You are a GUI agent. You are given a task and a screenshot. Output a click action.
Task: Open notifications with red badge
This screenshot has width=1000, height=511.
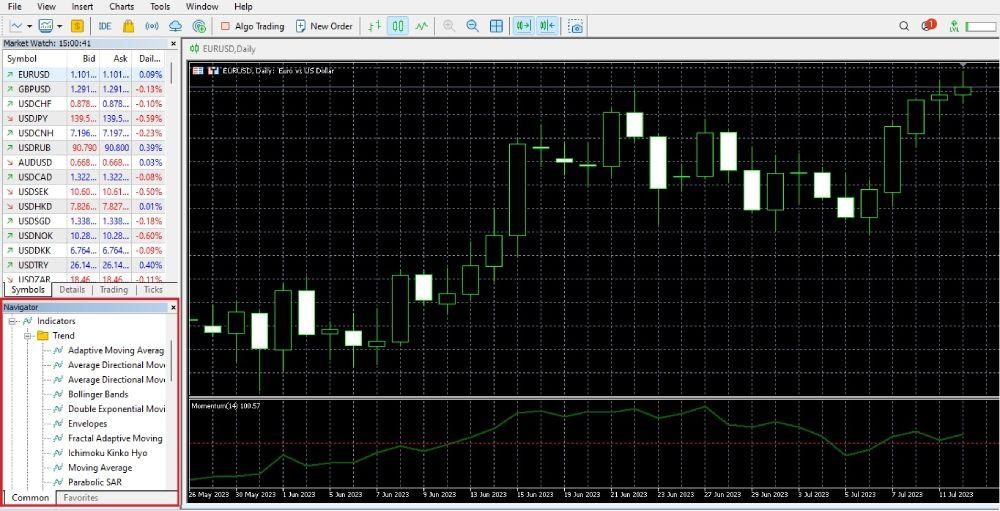(x=928, y=26)
